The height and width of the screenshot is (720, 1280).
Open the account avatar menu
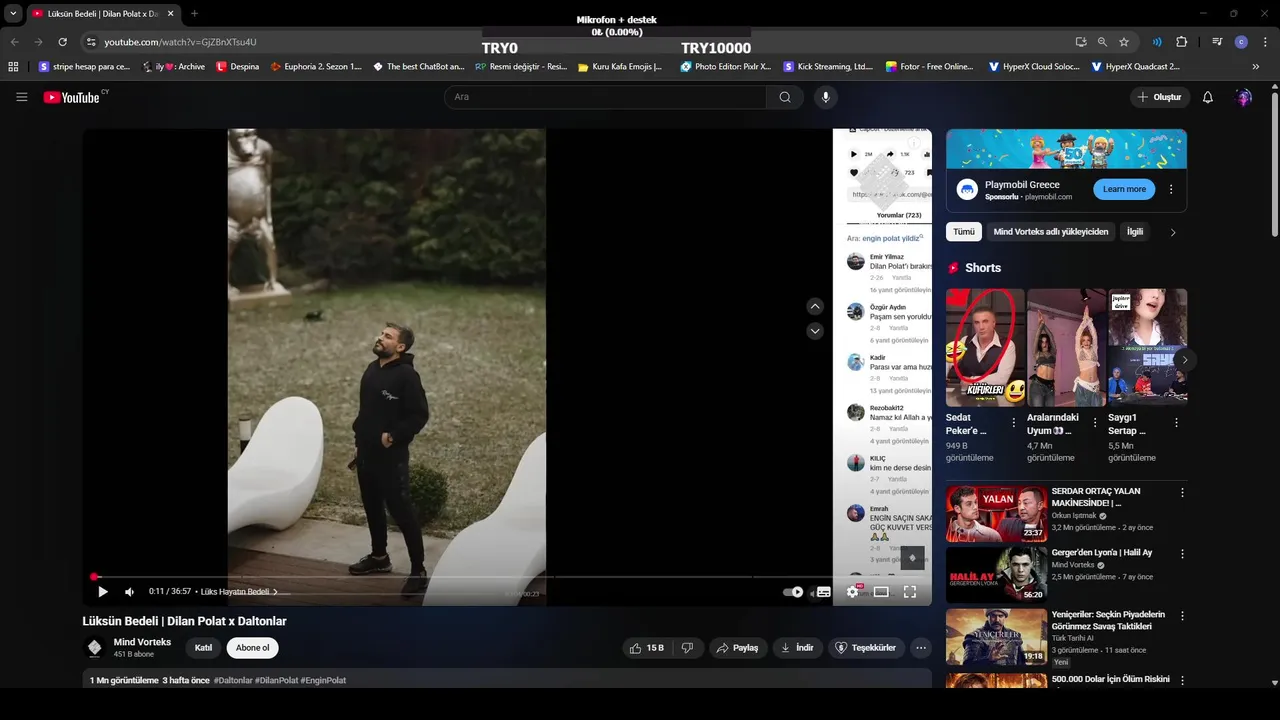tap(1243, 97)
